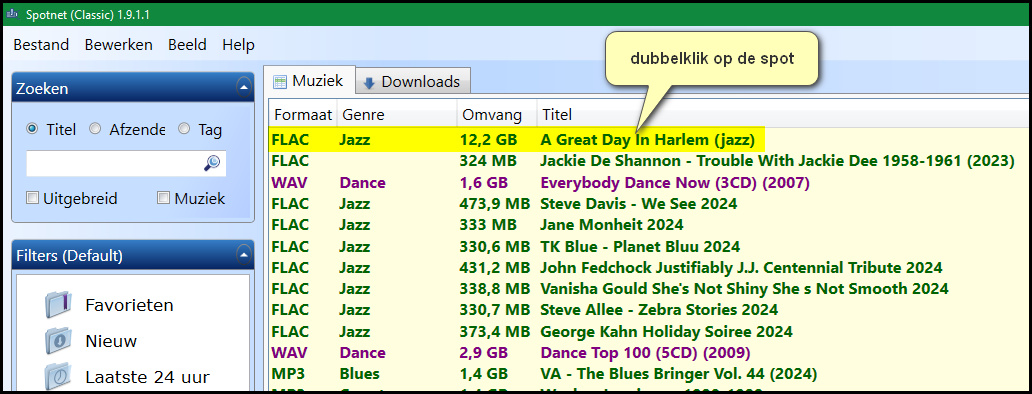Open the Help menu
1032x394 pixels.
tap(238, 45)
